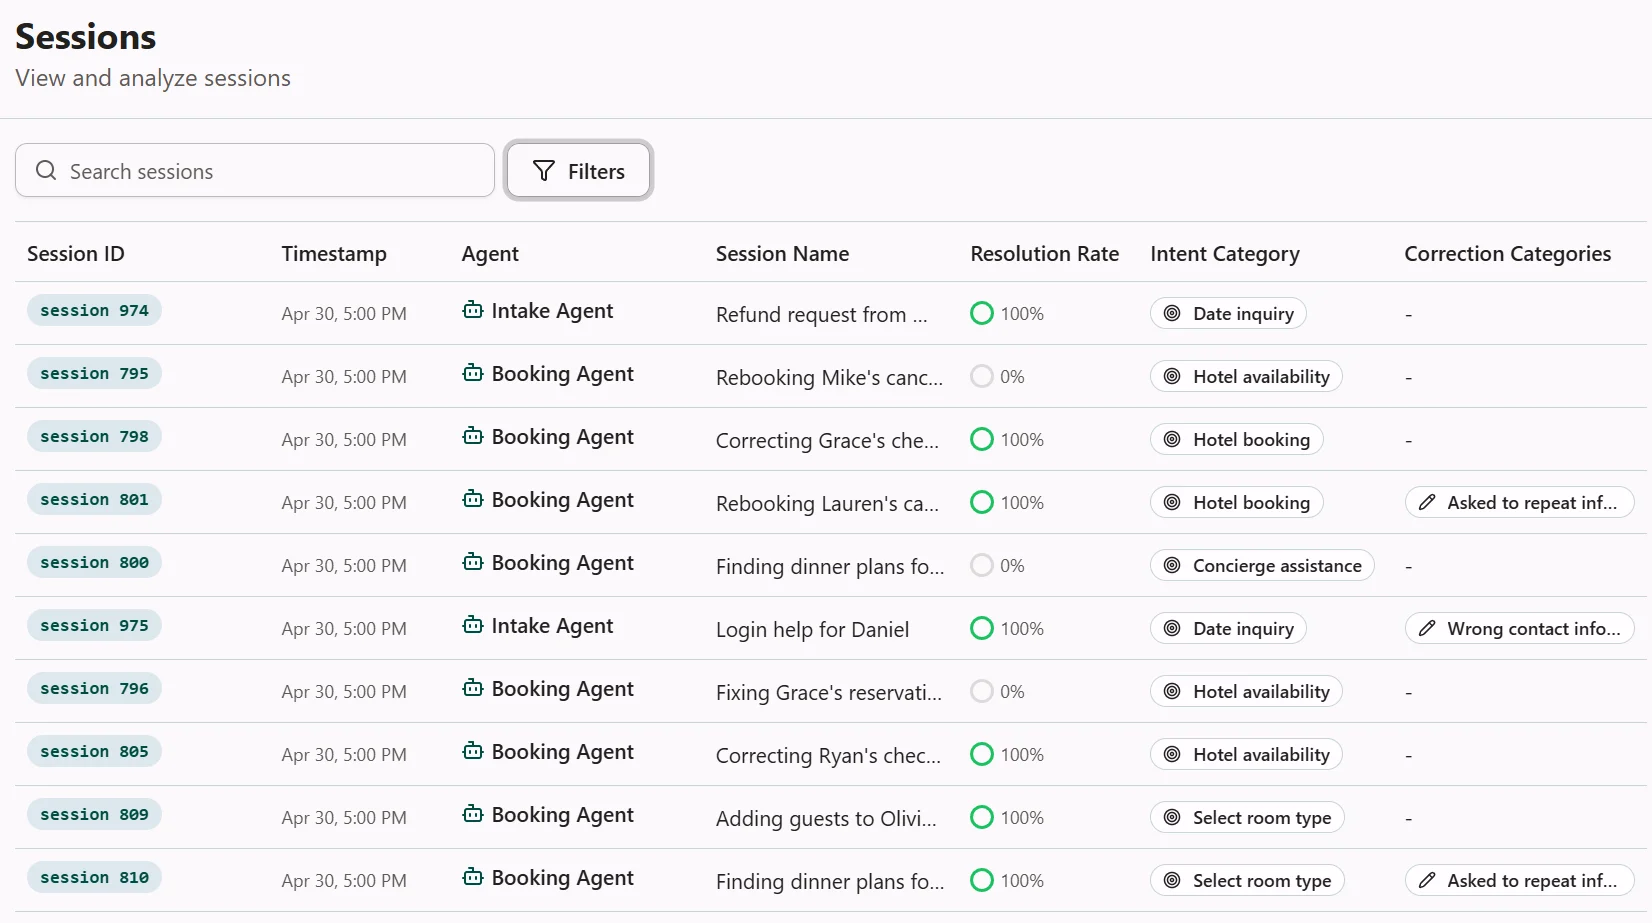Select Hotel booking tag in session 801 row
This screenshot has width=1652, height=923.
coord(1236,502)
